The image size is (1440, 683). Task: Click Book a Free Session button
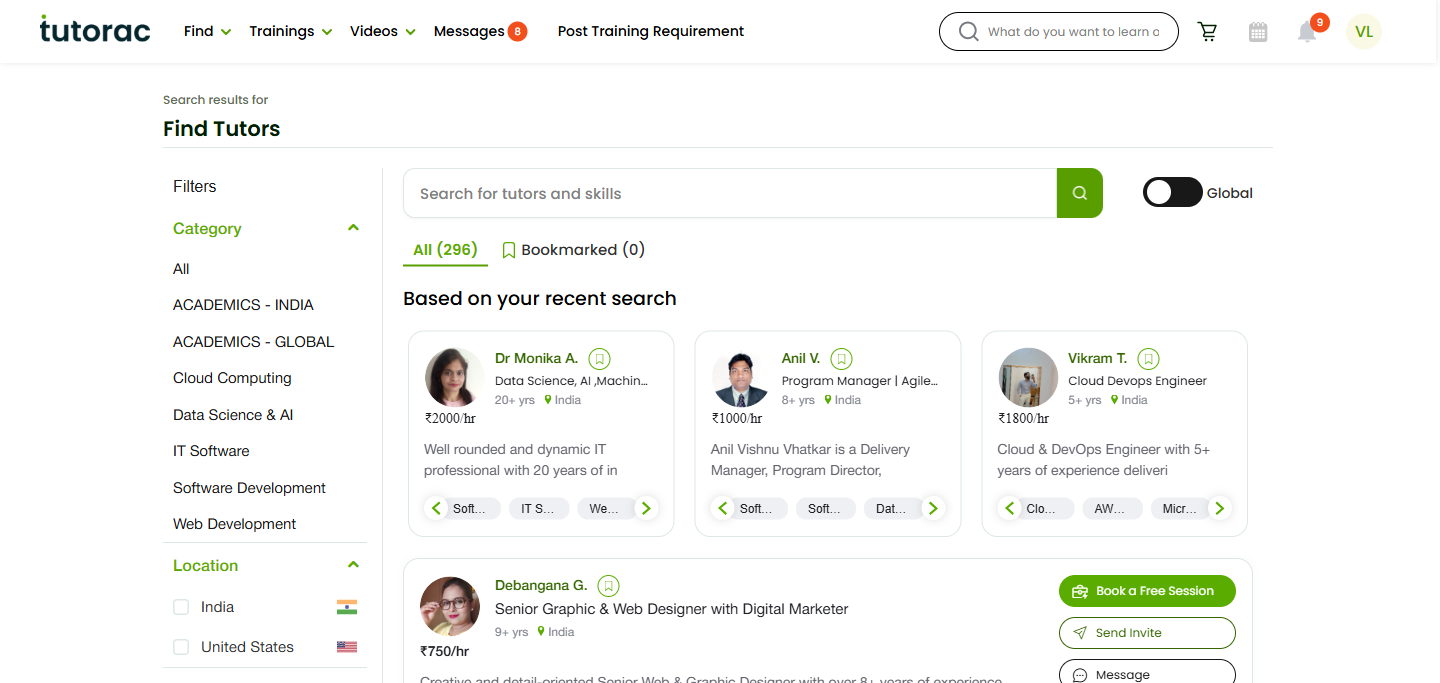point(1147,591)
